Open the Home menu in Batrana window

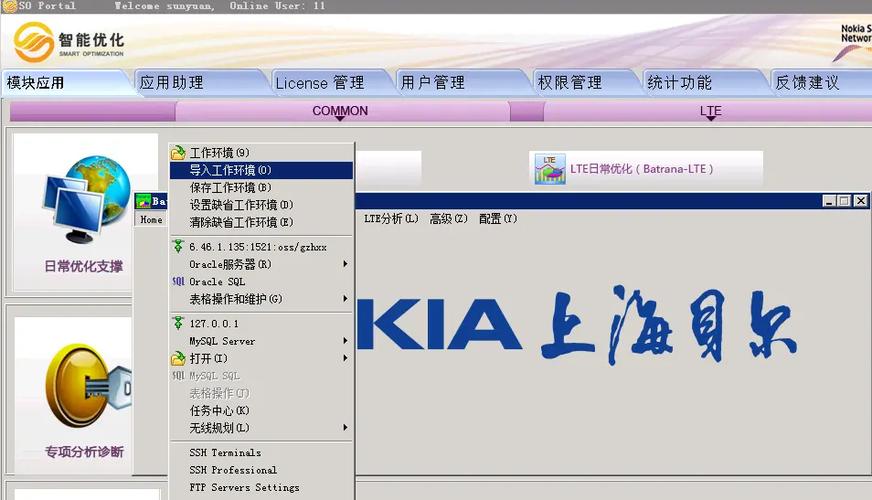pyautogui.click(x=151, y=220)
